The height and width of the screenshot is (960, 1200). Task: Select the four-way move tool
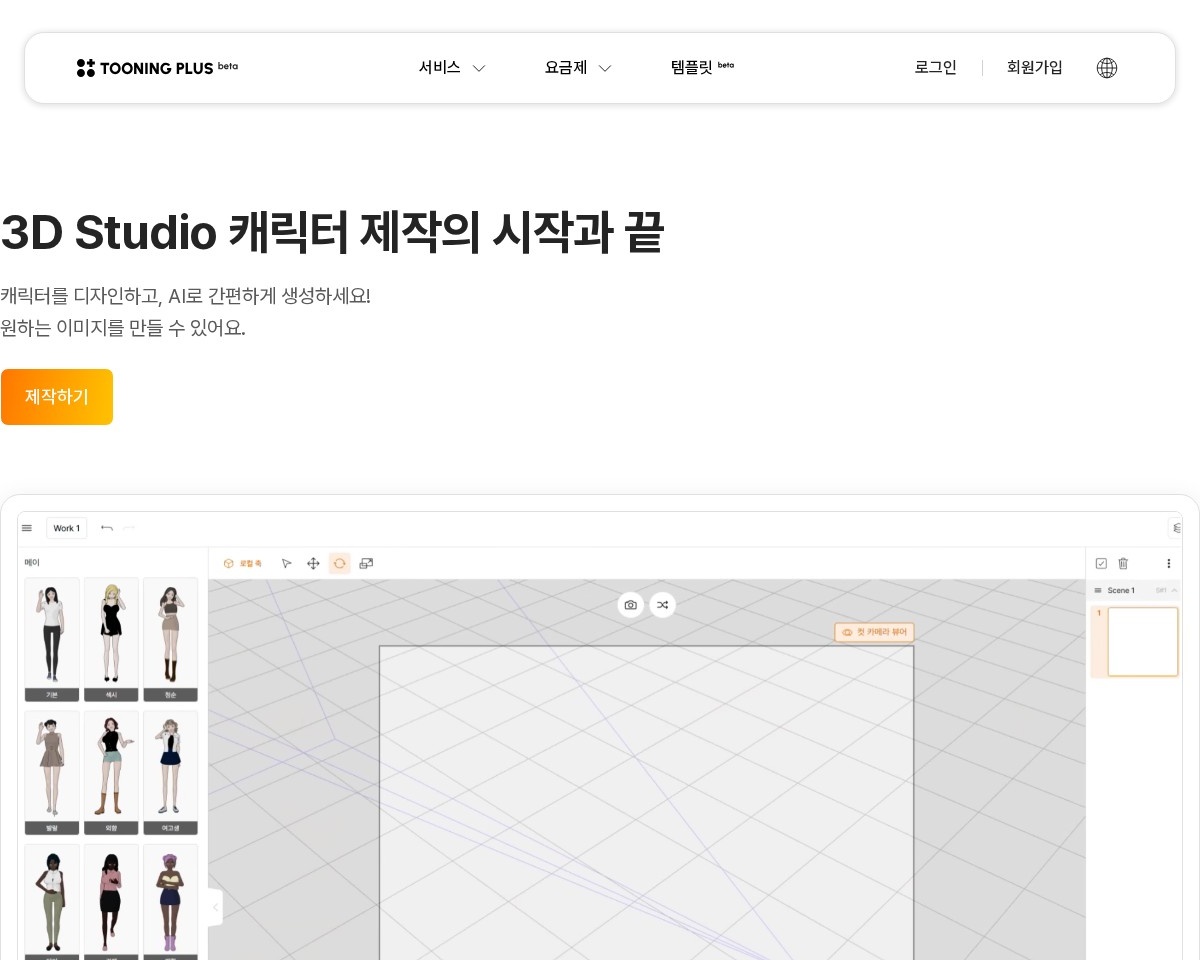pos(313,564)
